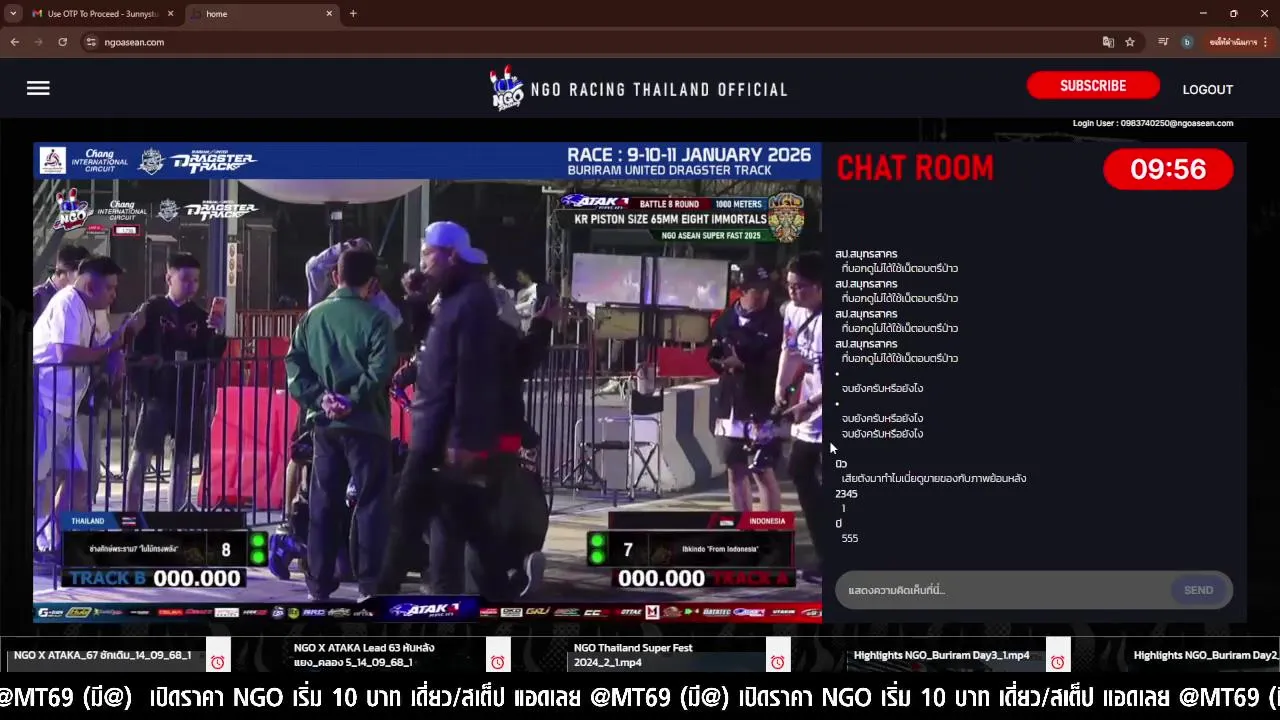
Task: Open the Chrome three-dot menu
Action: (x=1266, y=42)
